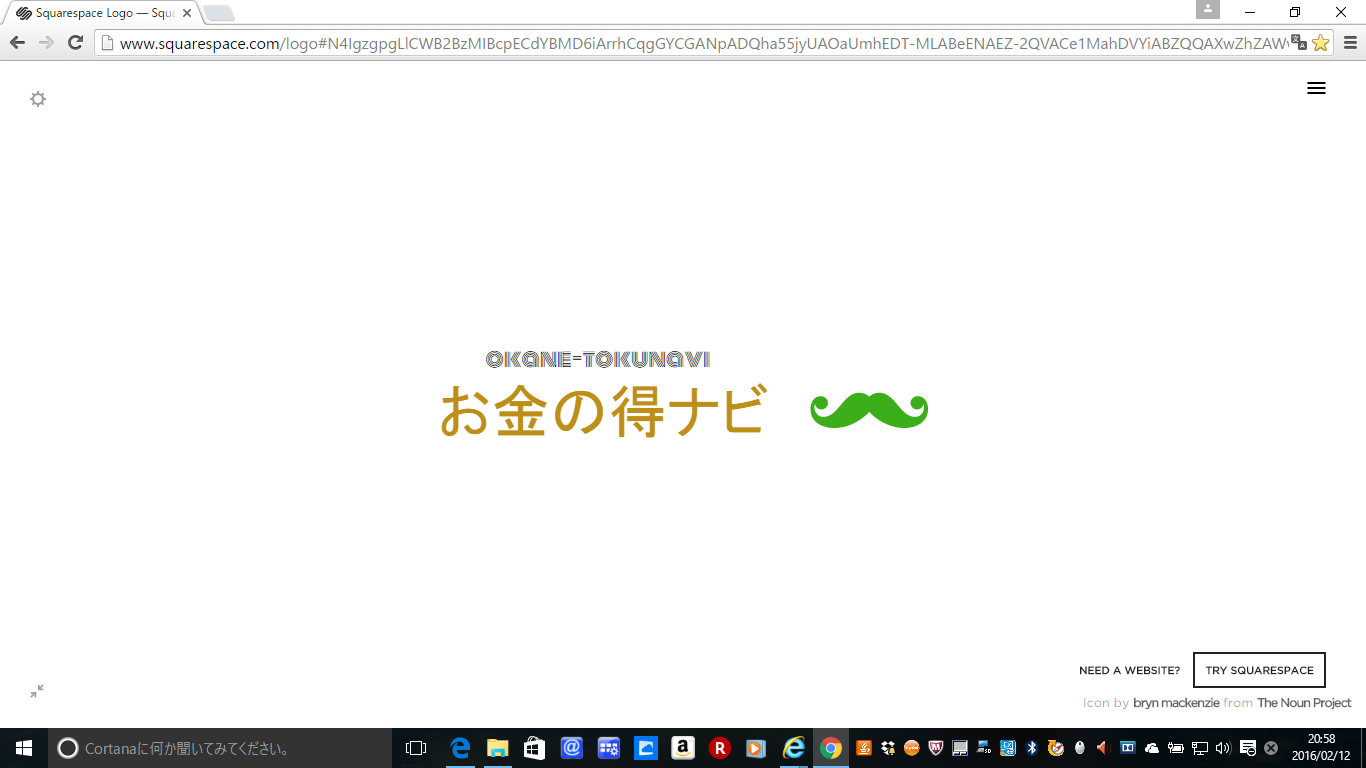
Task: Click the collapse fullscreen arrows icon
Action: tap(37, 691)
